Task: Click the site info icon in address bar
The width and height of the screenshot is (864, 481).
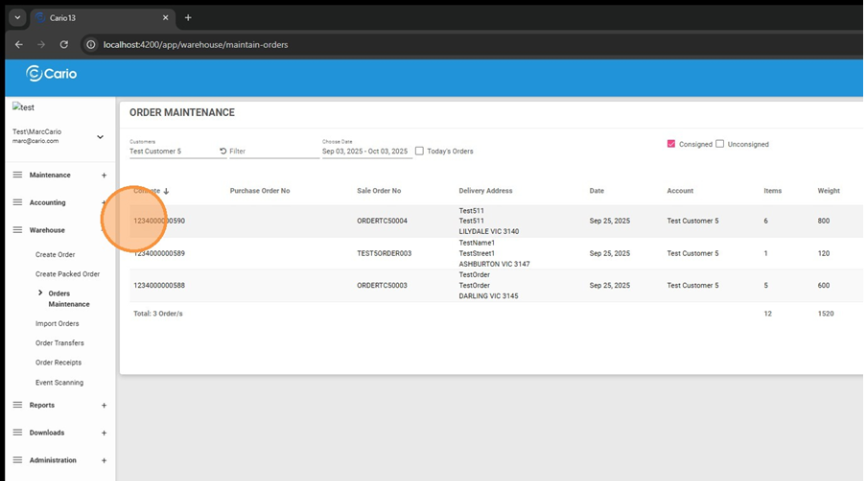Action: [x=90, y=44]
